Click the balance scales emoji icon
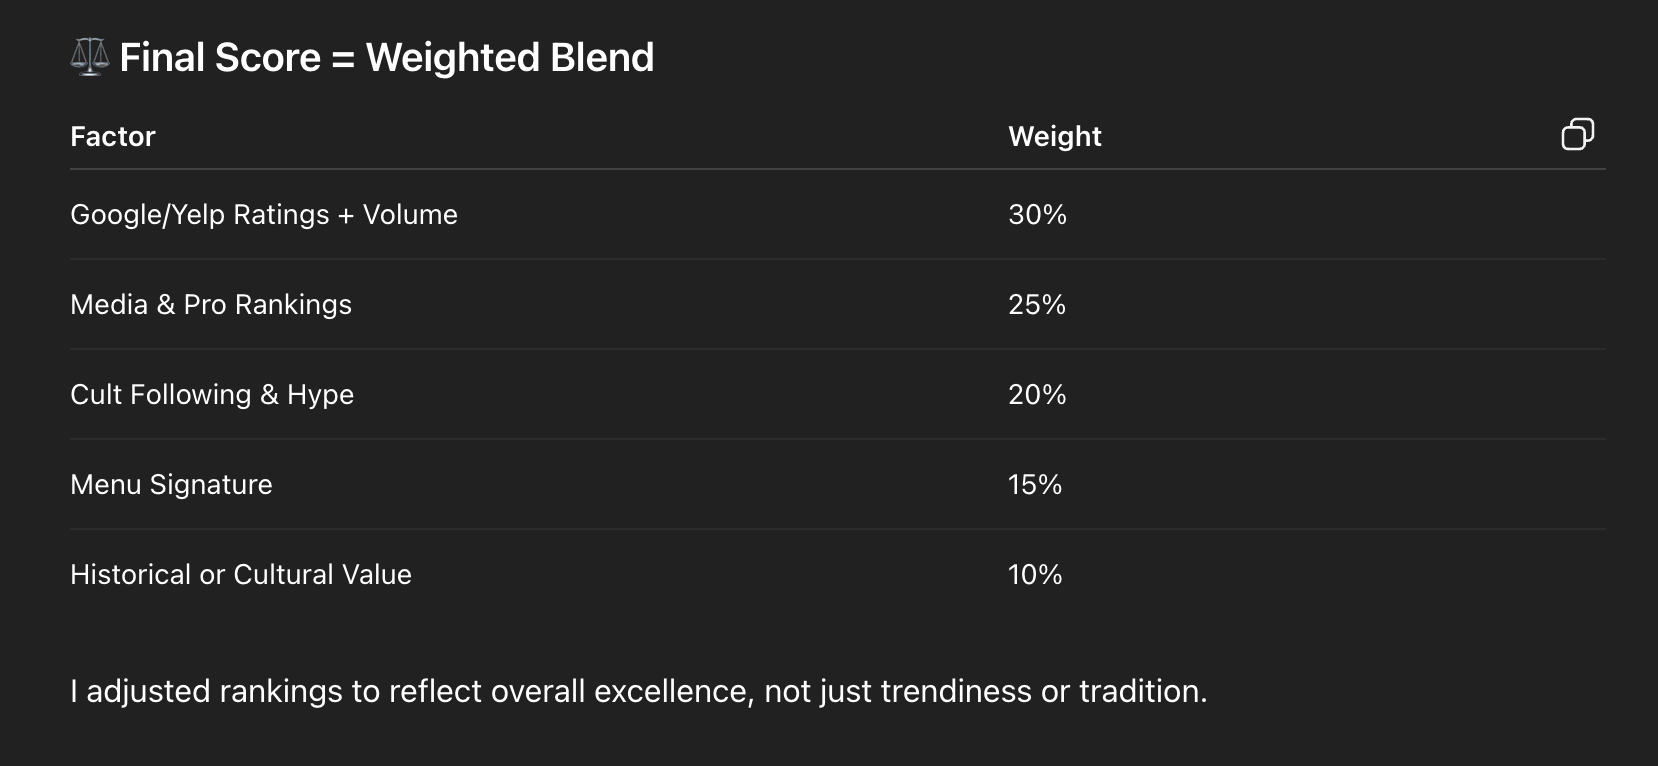 click(x=89, y=57)
